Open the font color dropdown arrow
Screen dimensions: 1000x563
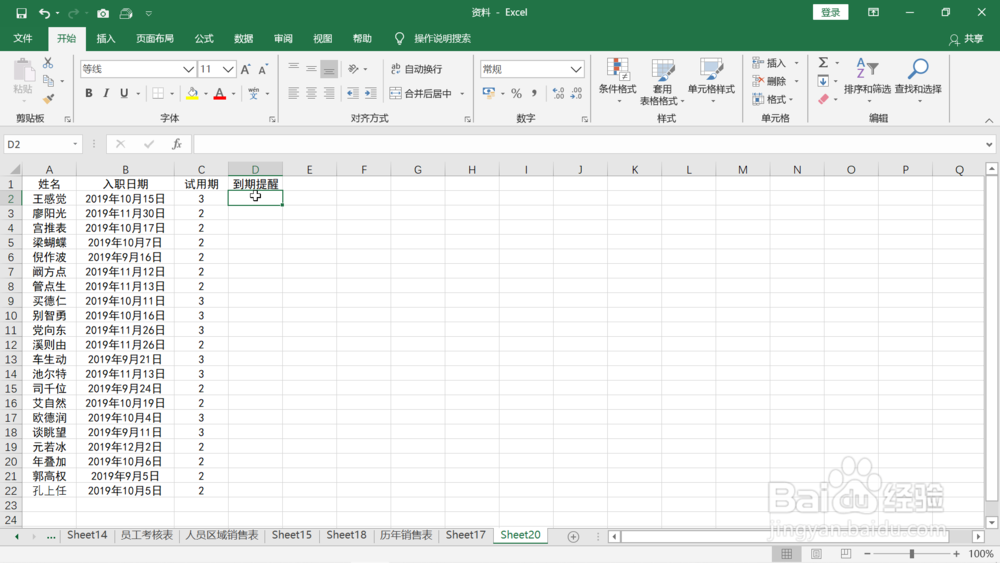[x=233, y=94]
